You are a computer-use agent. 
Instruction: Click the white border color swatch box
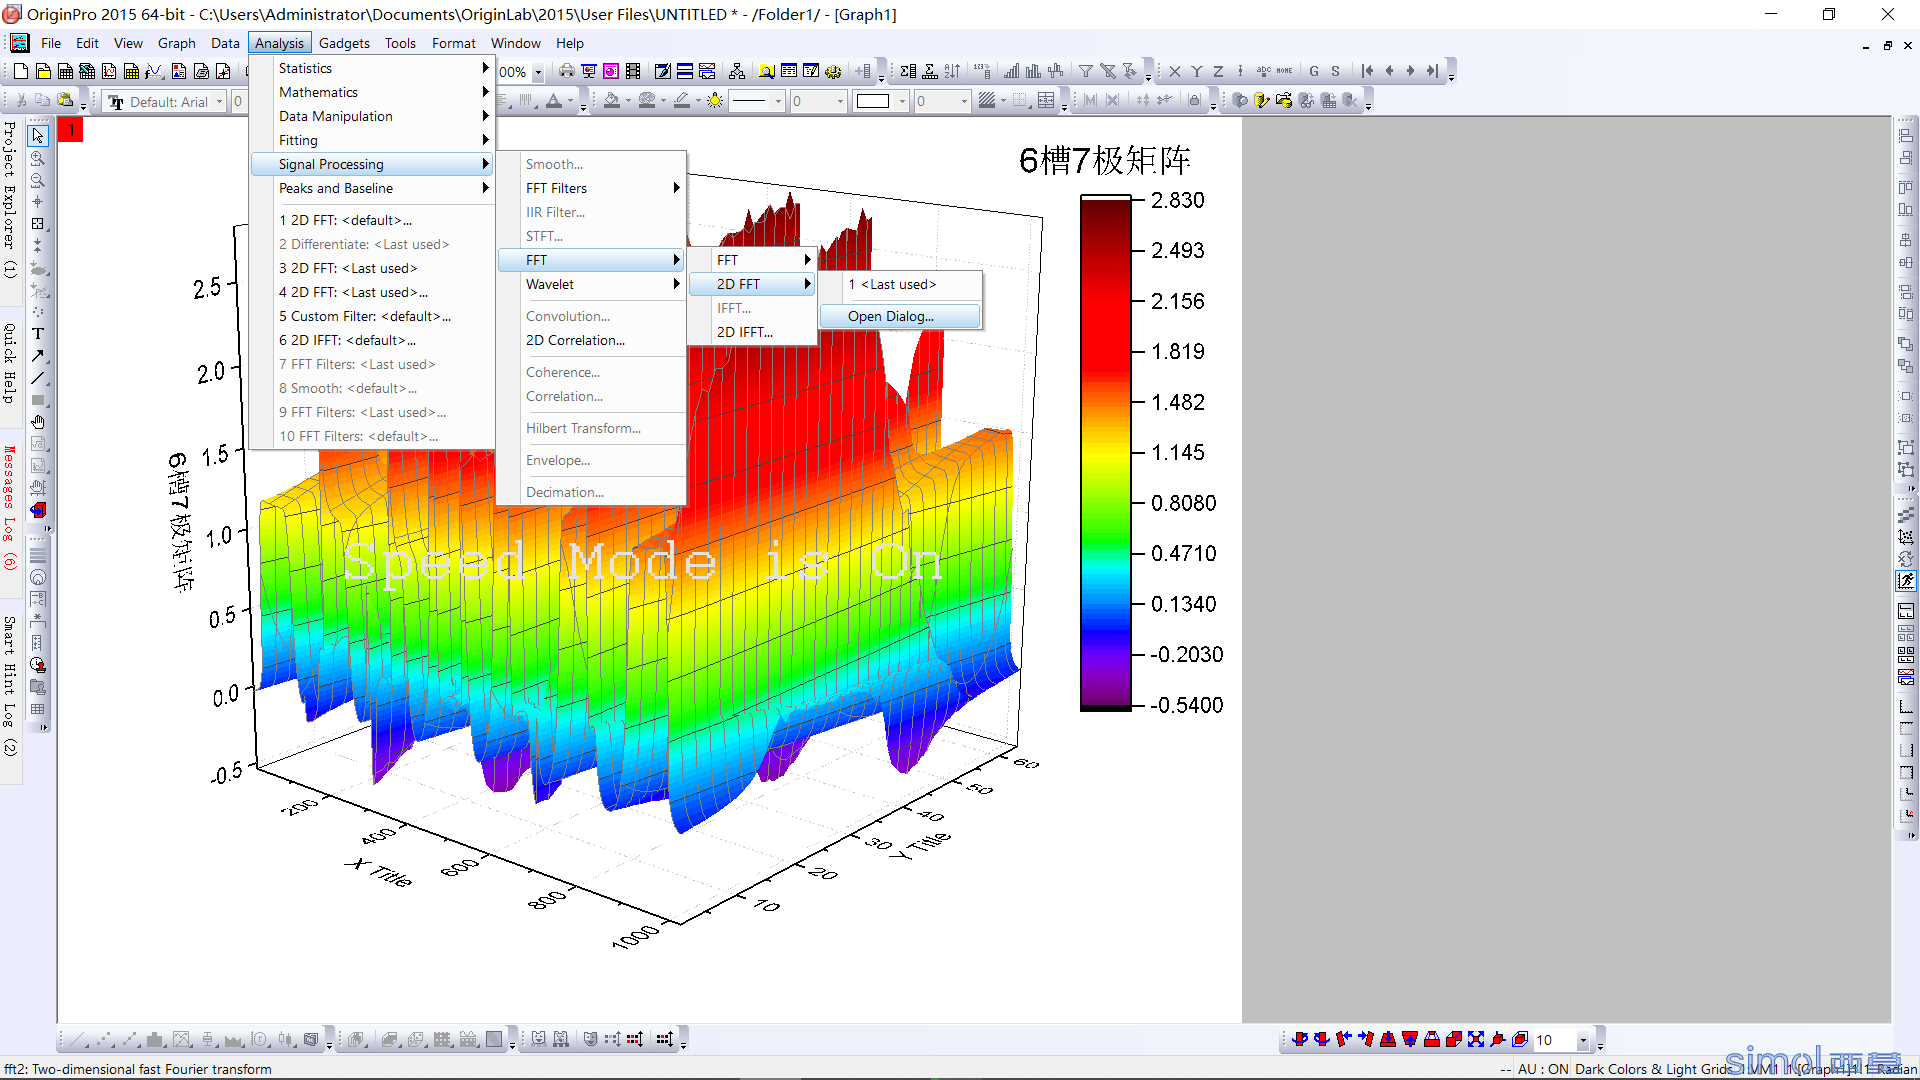pos(872,101)
